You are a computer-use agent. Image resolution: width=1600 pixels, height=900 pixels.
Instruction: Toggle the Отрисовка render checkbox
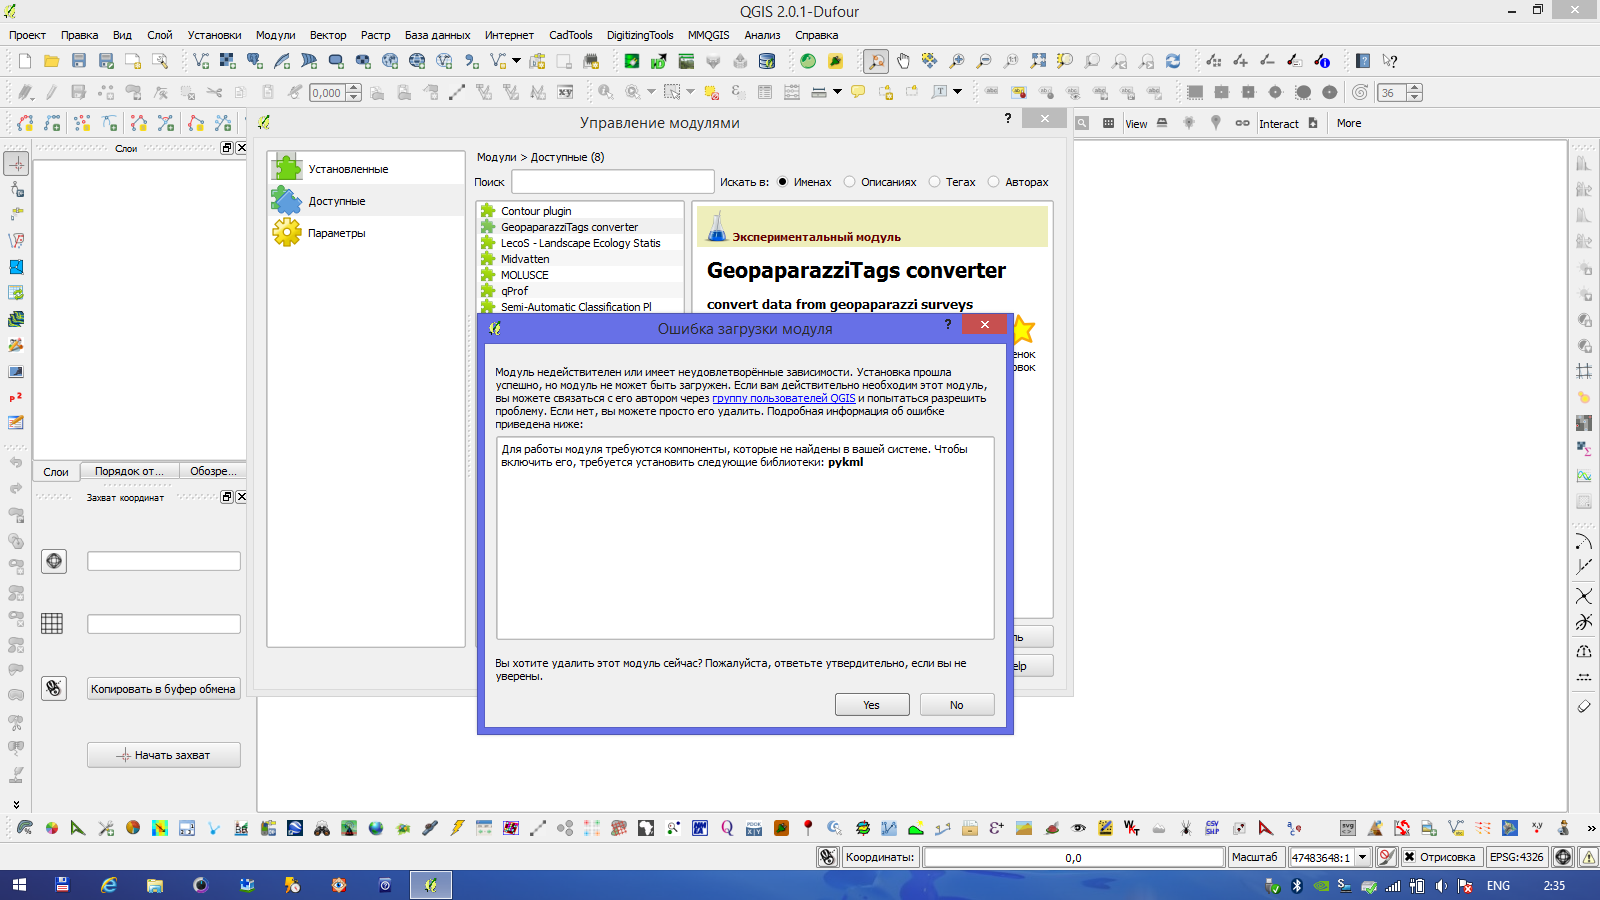pos(1409,857)
